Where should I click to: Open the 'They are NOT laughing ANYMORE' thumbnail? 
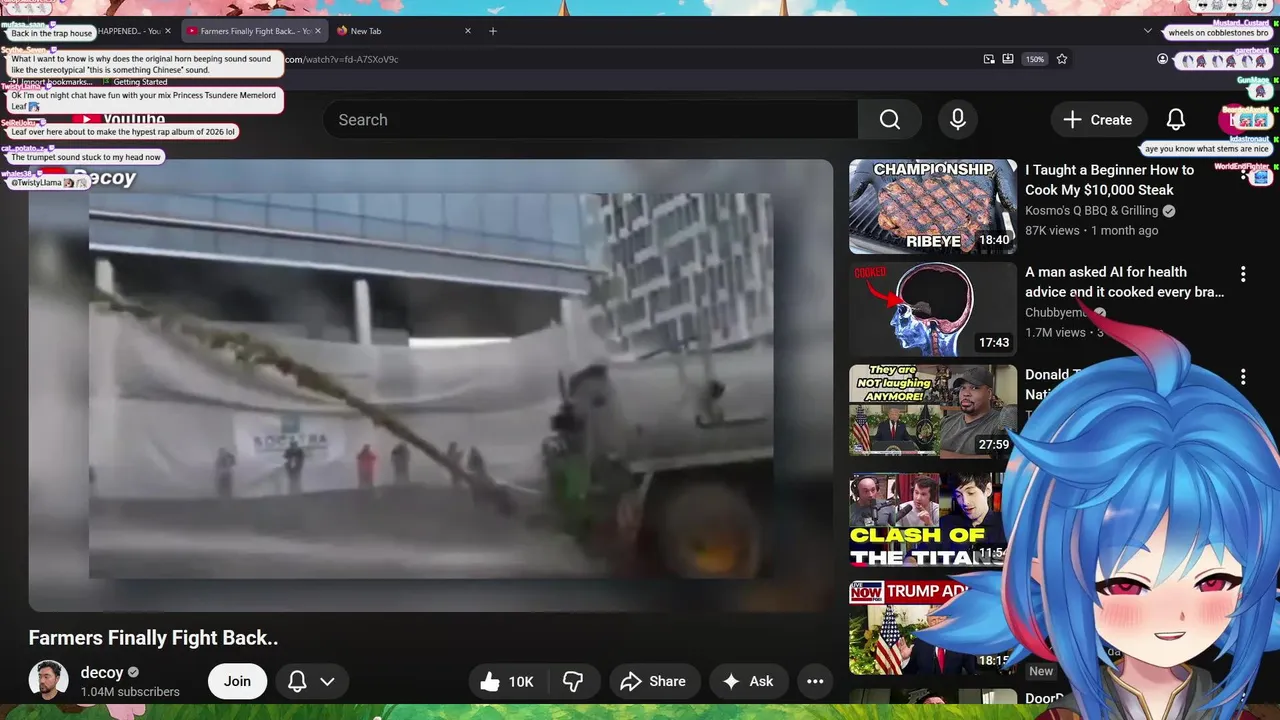(x=933, y=411)
